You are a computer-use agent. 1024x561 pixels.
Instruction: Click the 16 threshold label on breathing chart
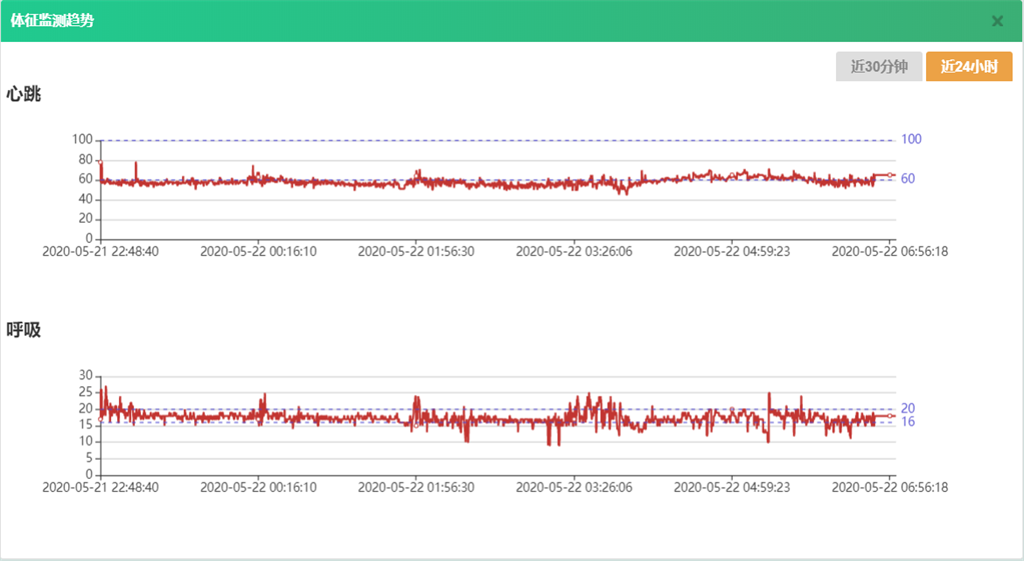point(908,422)
